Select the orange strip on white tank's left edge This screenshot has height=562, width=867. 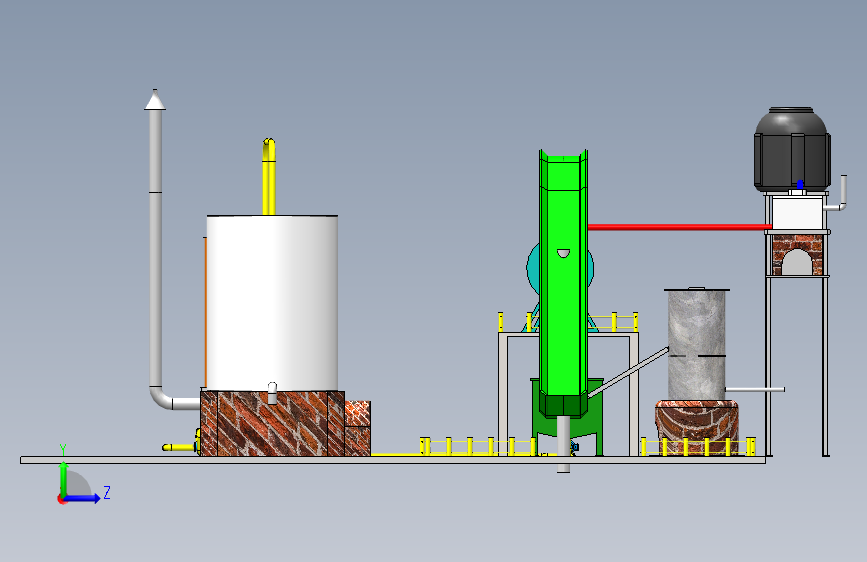(205, 313)
